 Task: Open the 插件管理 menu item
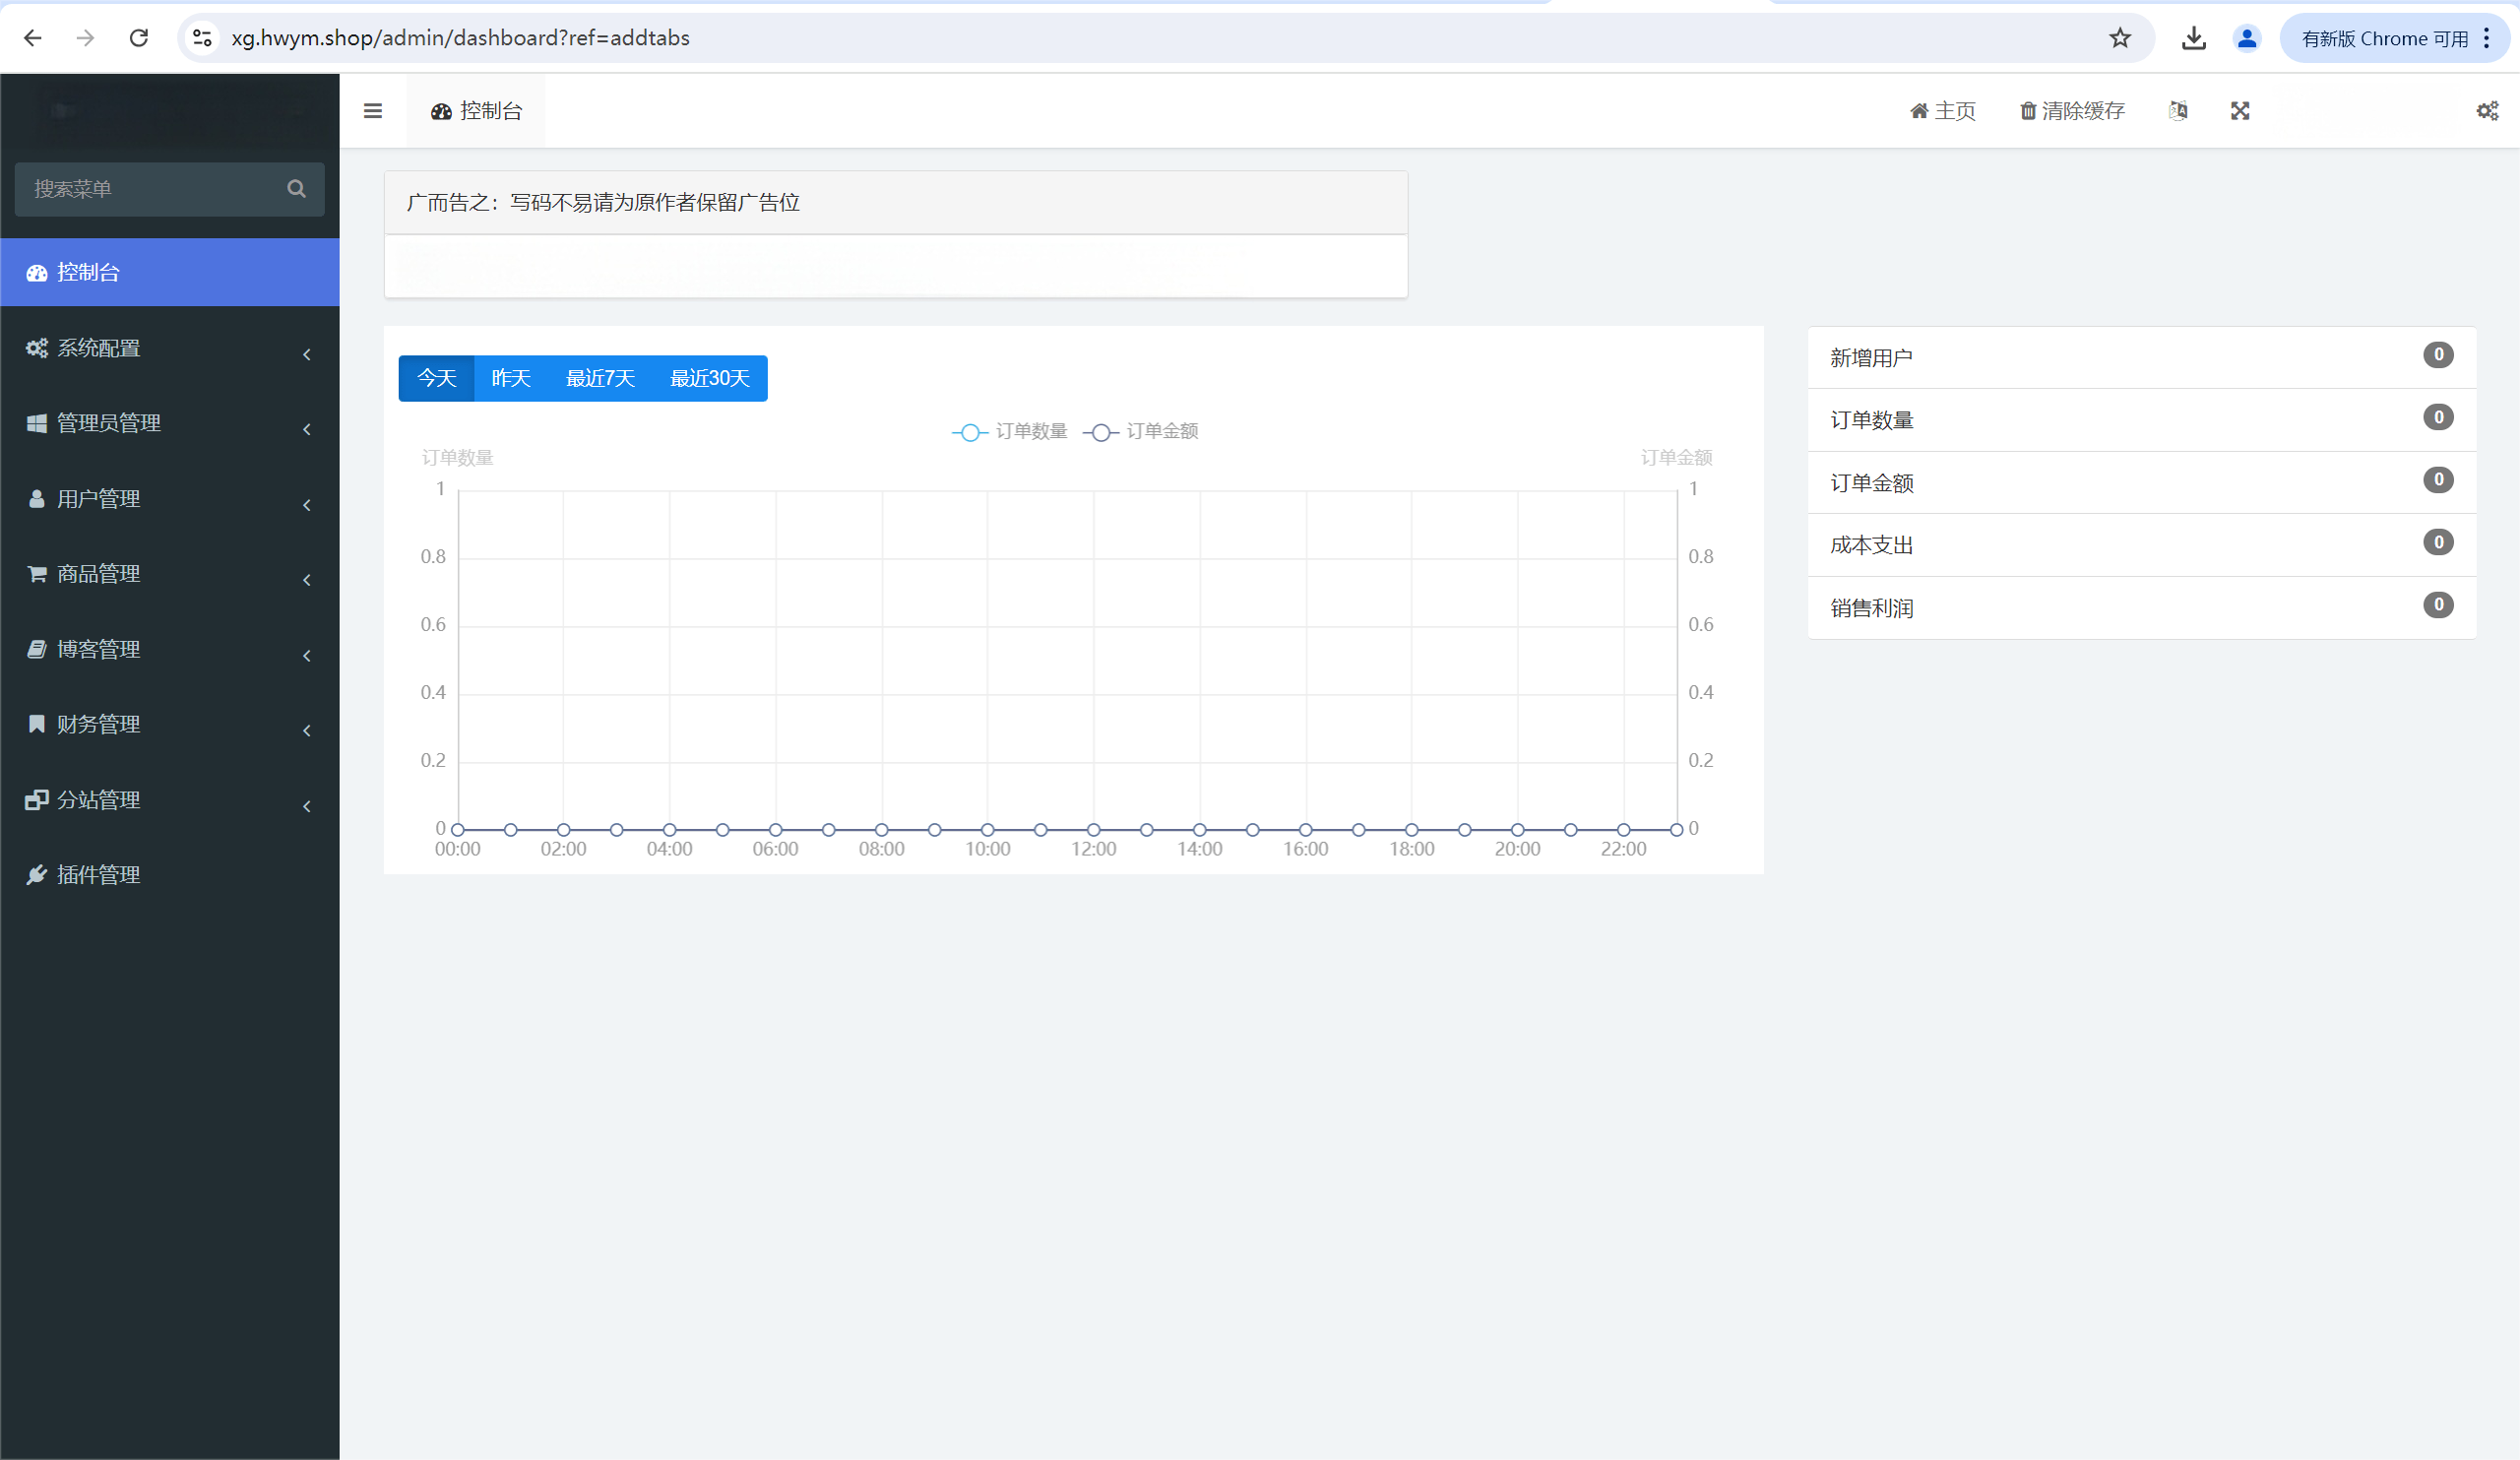tap(98, 875)
